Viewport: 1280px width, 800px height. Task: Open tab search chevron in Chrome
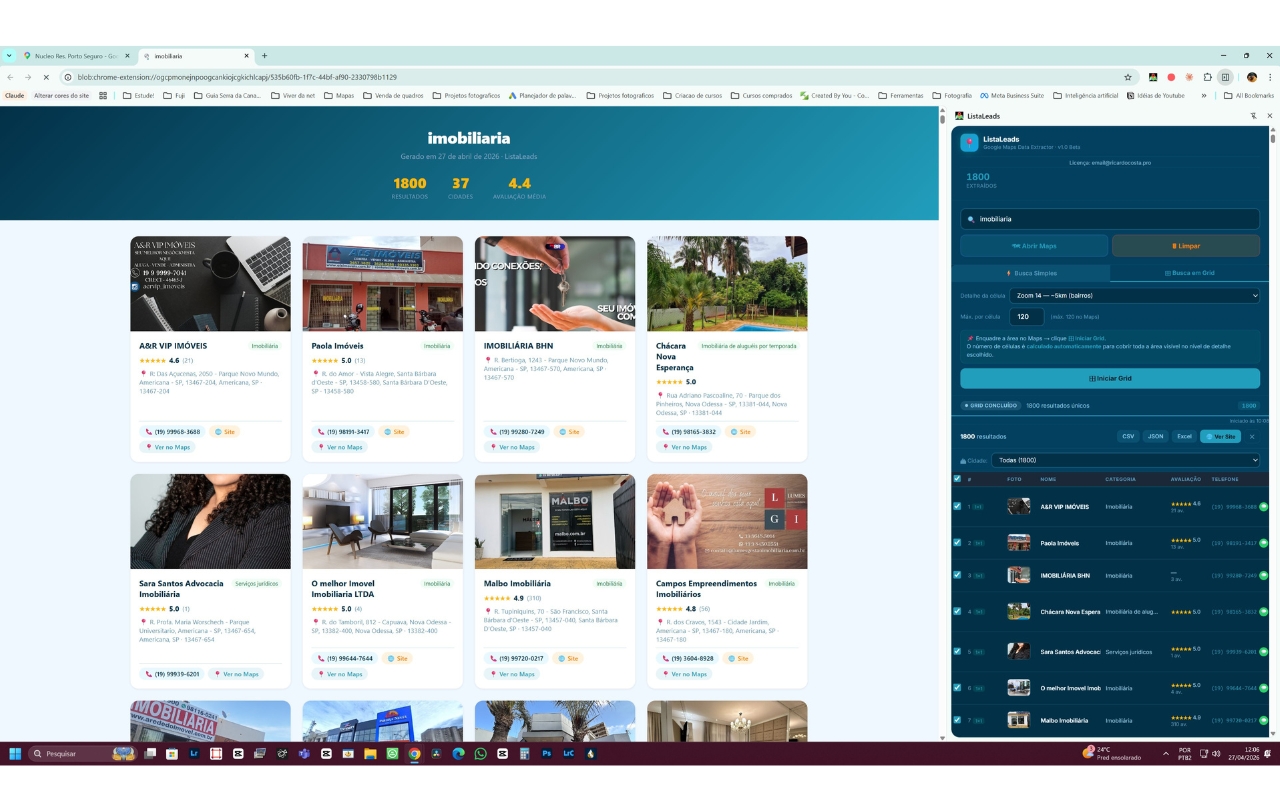tap(9, 56)
